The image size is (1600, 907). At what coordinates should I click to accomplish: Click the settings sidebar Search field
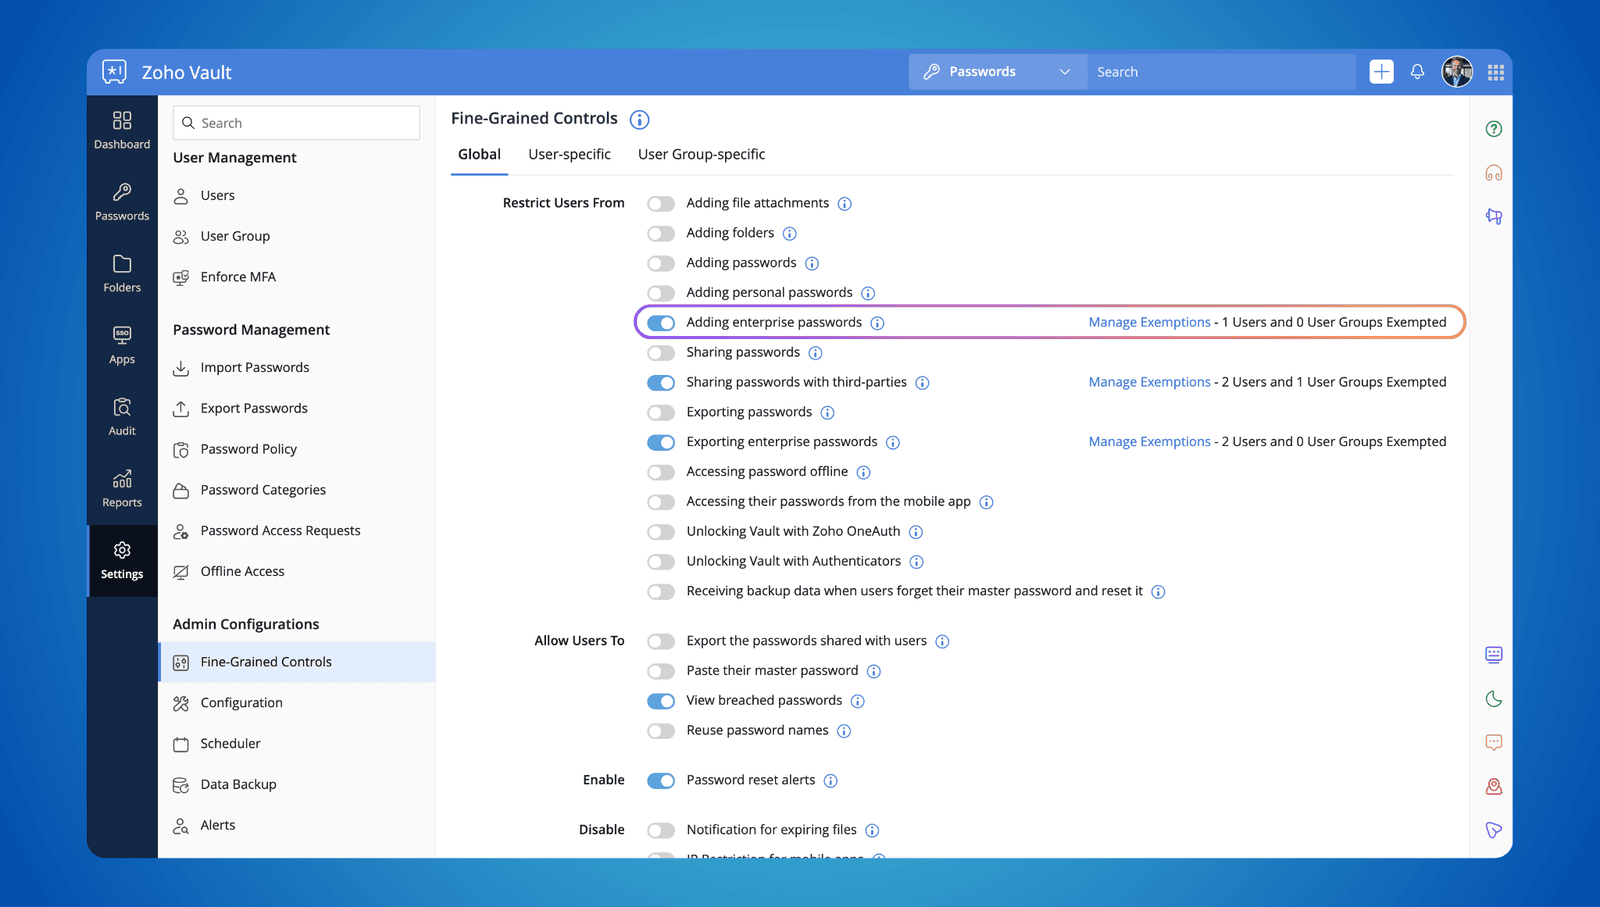point(296,123)
